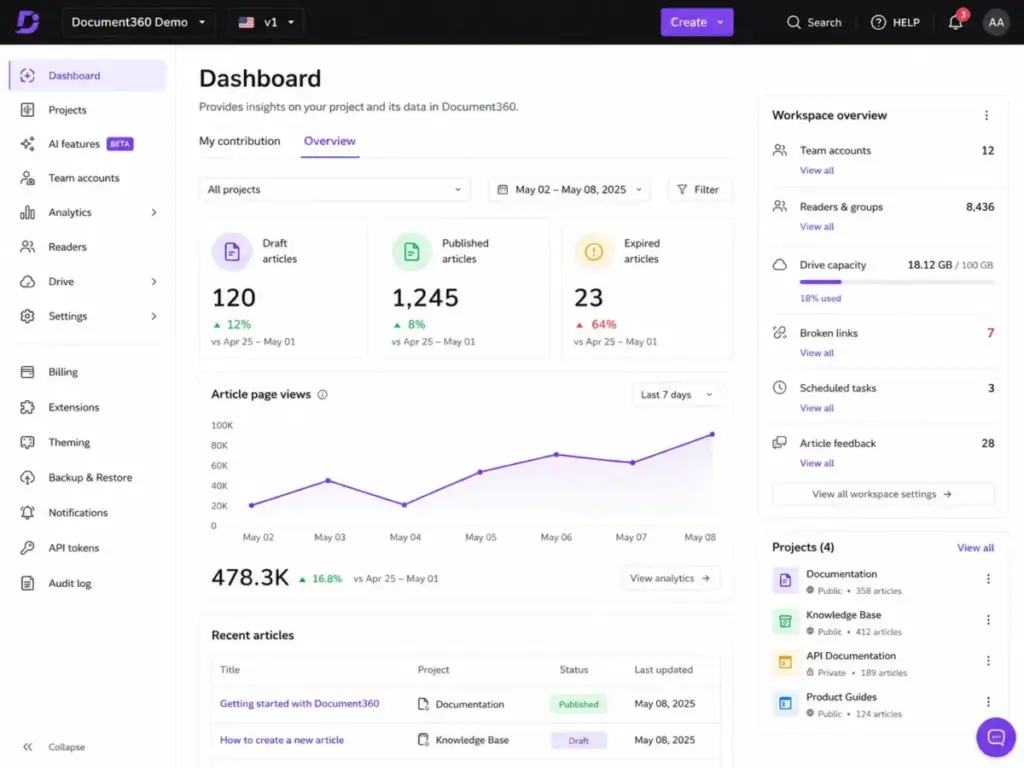Screen dimensions: 1024x768
Task: Open the All projects dropdown
Action: [x=334, y=189]
